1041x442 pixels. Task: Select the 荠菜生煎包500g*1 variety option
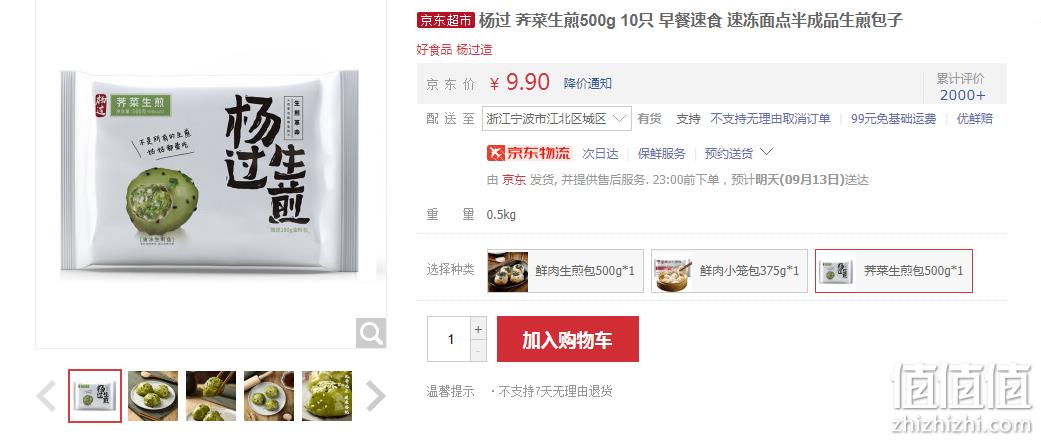[x=894, y=271]
